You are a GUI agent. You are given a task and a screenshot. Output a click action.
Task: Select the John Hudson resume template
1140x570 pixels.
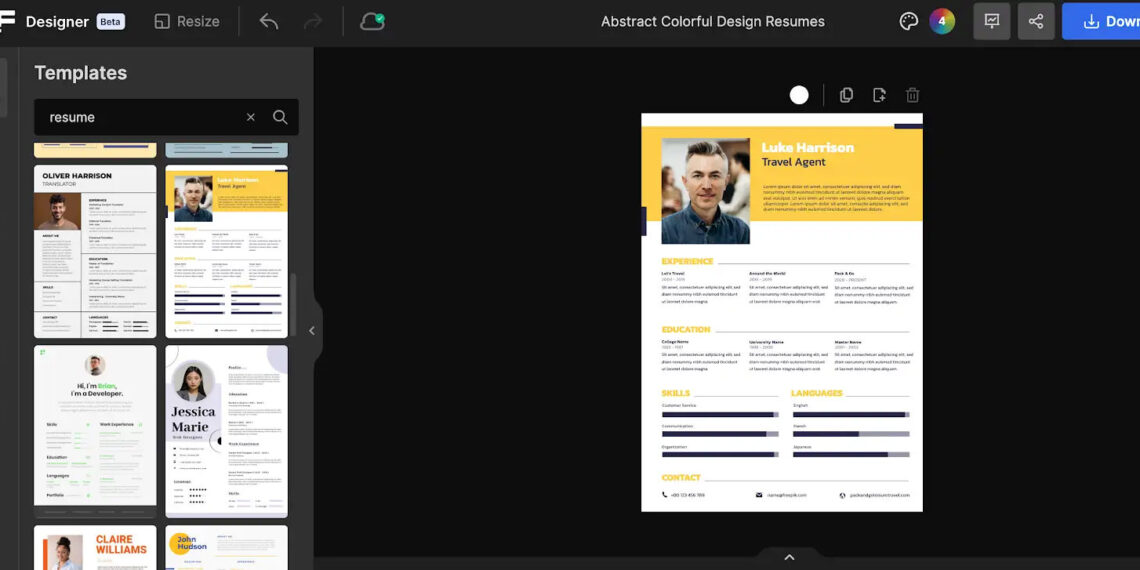coord(226,547)
